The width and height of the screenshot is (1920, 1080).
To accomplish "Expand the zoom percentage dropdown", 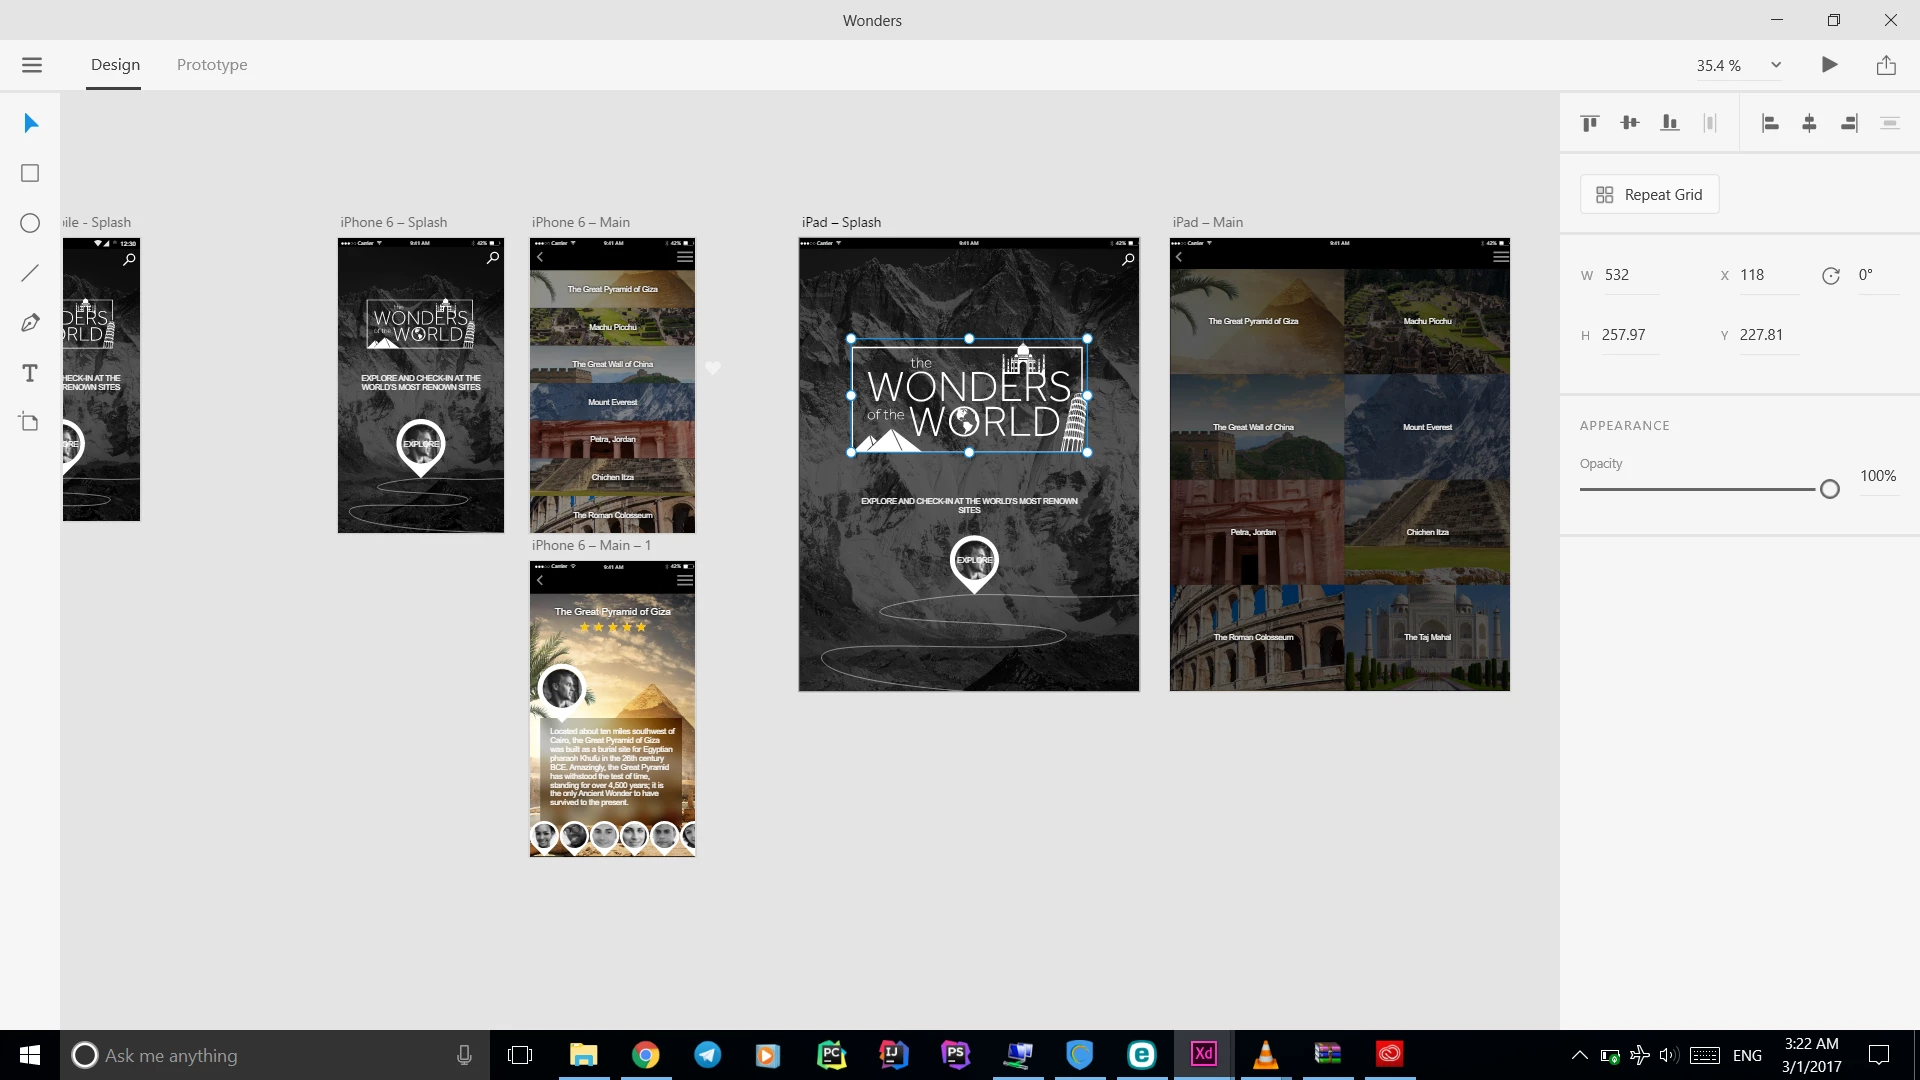I will click(1776, 65).
